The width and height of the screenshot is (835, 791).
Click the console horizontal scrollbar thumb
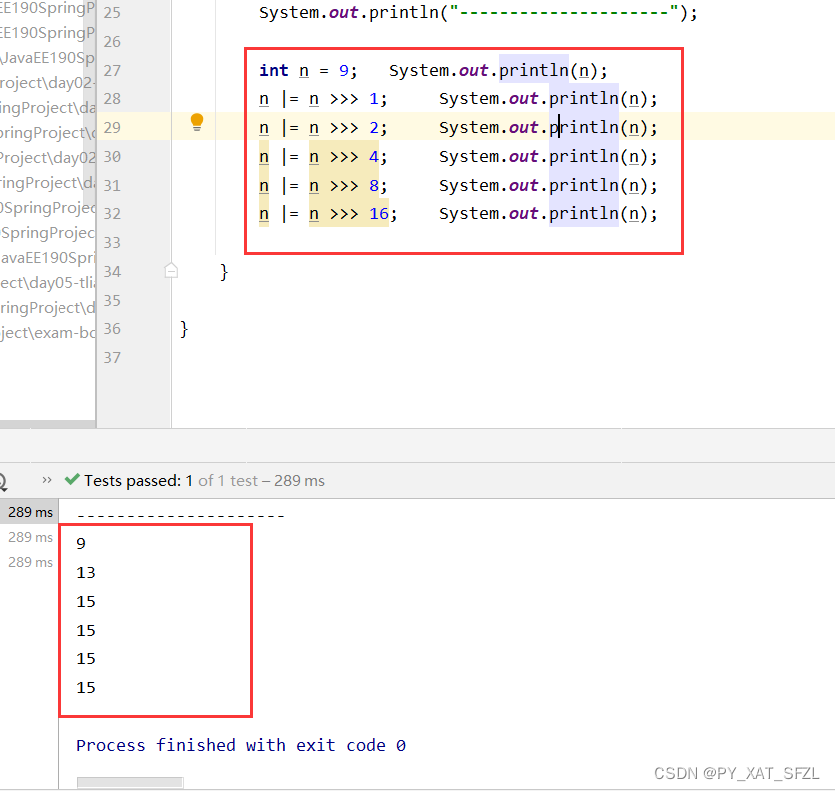130,782
